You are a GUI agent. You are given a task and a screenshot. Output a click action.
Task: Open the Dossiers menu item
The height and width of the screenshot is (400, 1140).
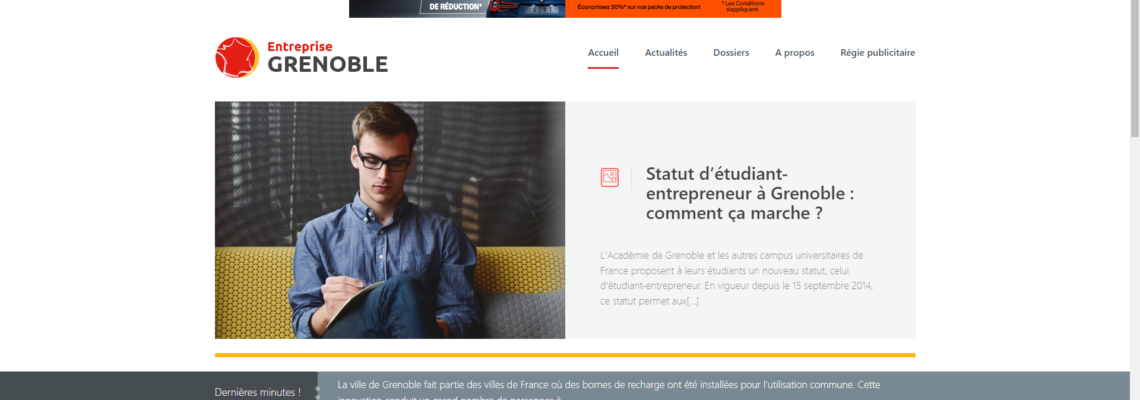point(731,52)
